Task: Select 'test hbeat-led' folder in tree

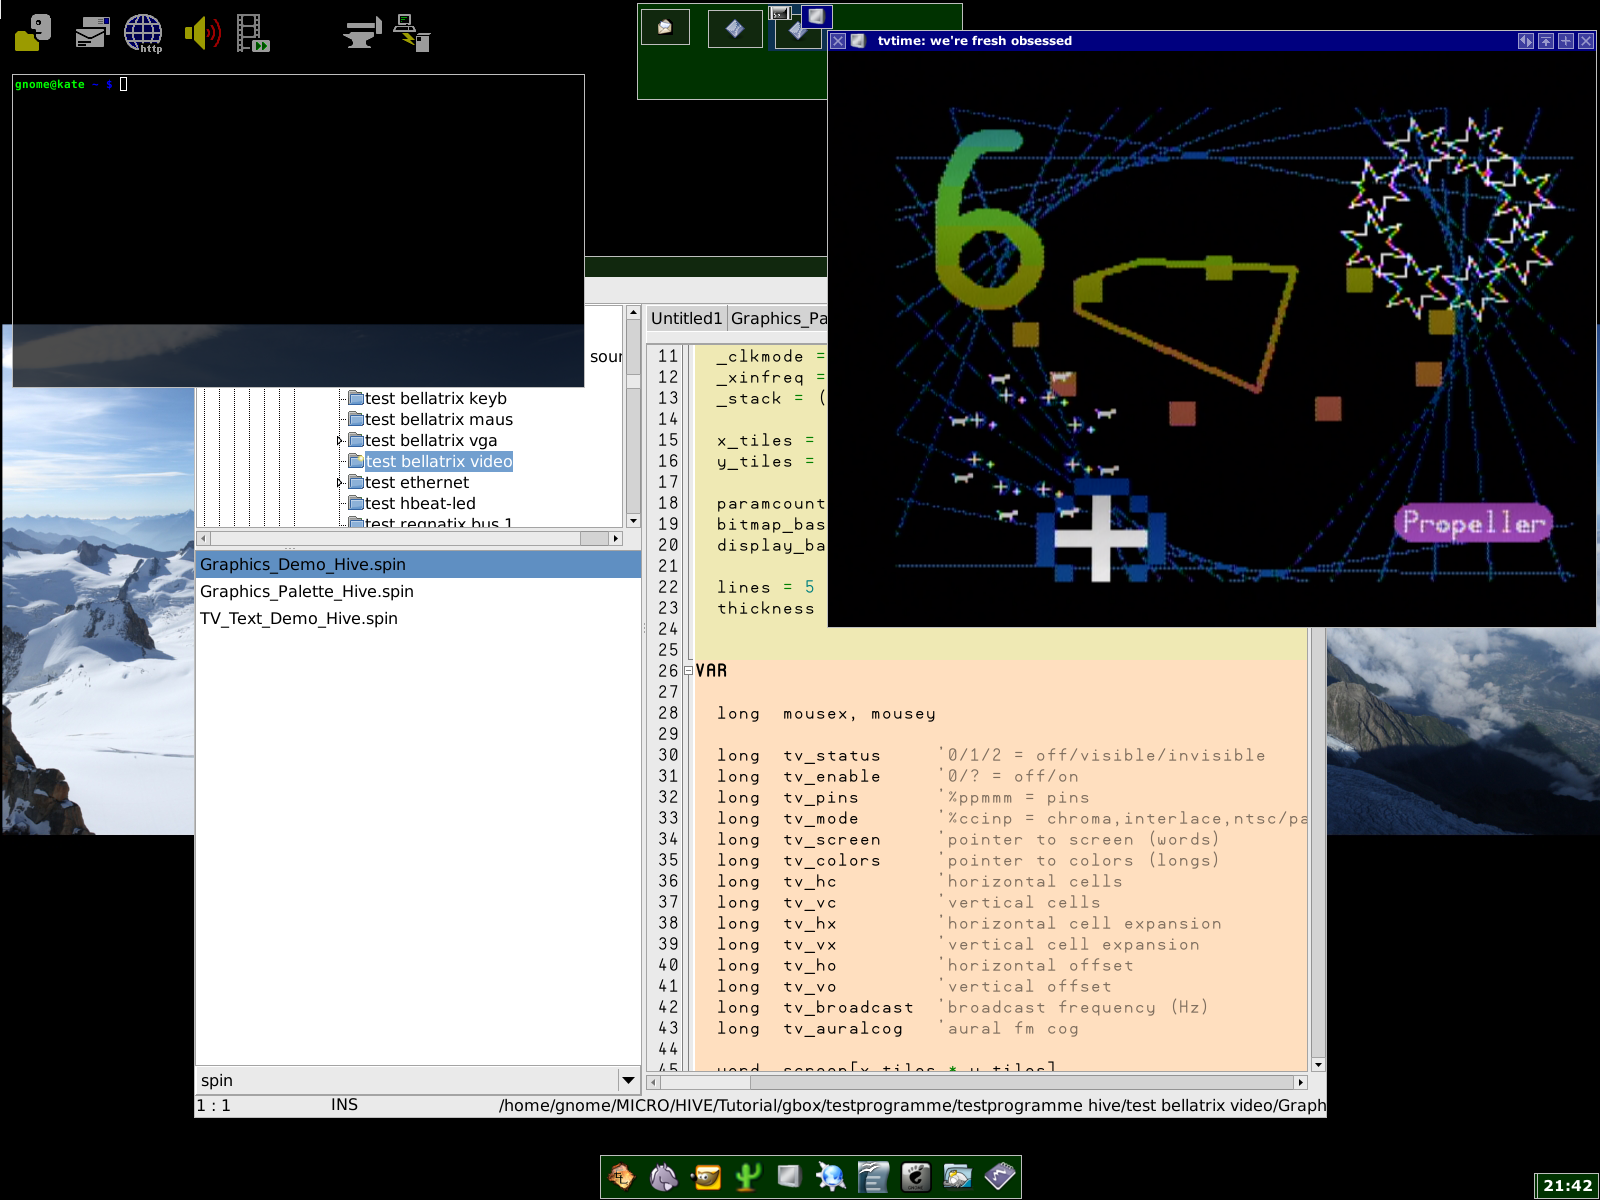Action: [419, 503]
